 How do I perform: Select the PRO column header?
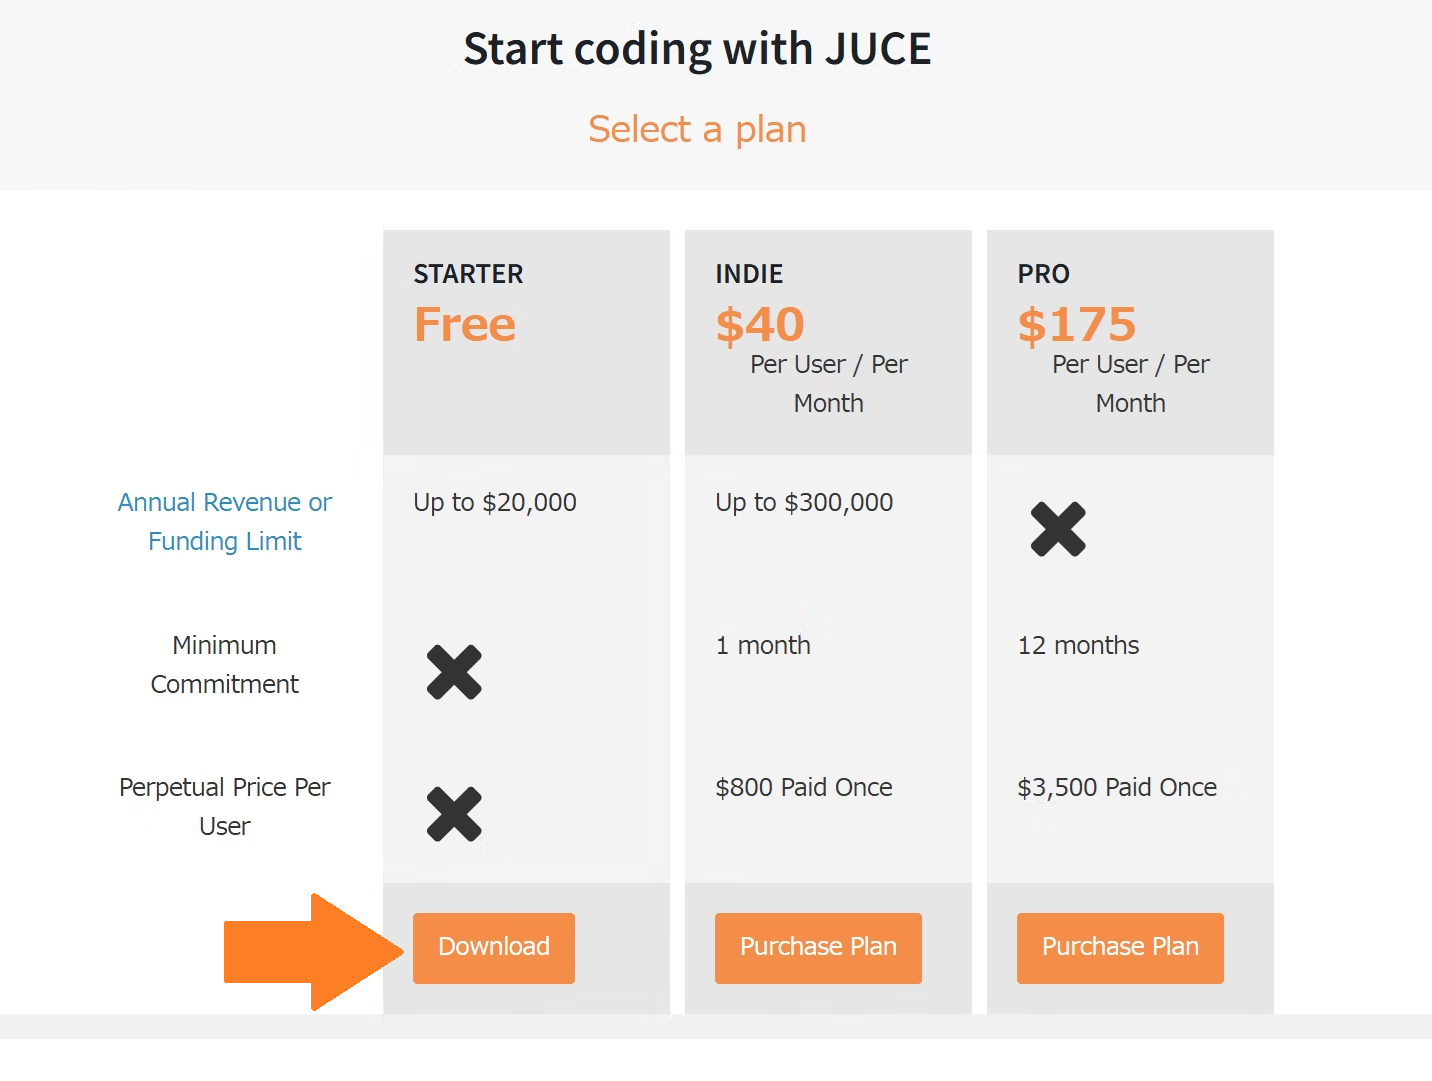pos(1043,273)
